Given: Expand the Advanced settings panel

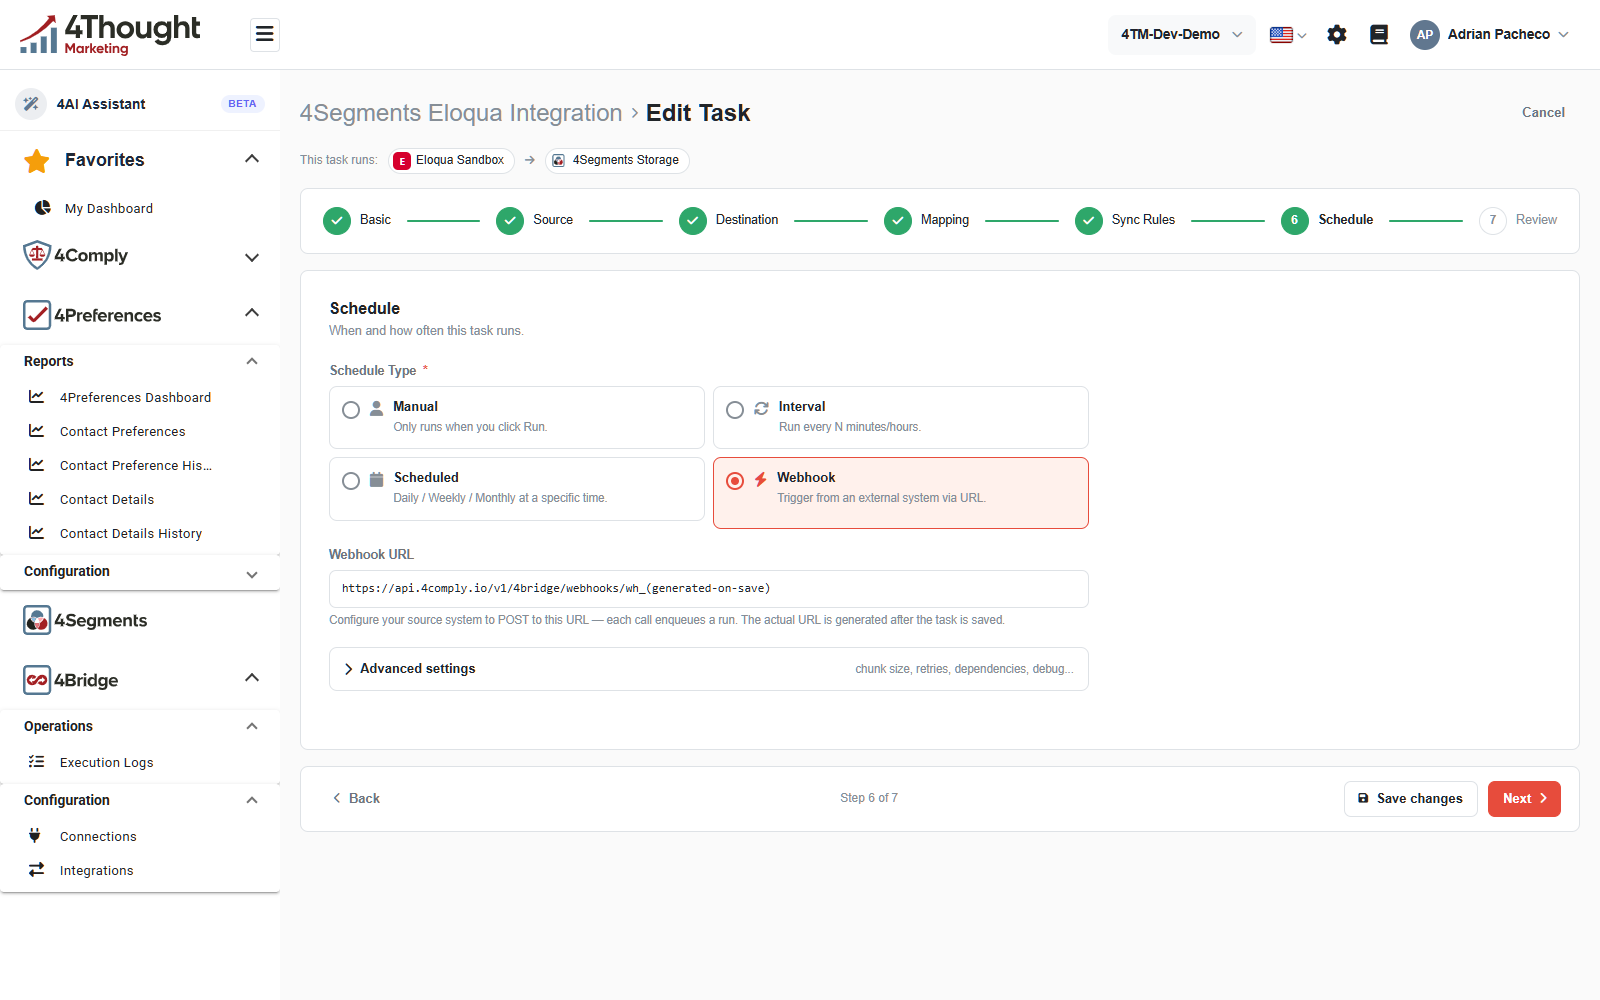Looking at the screenshot, I should click(709, 669).
